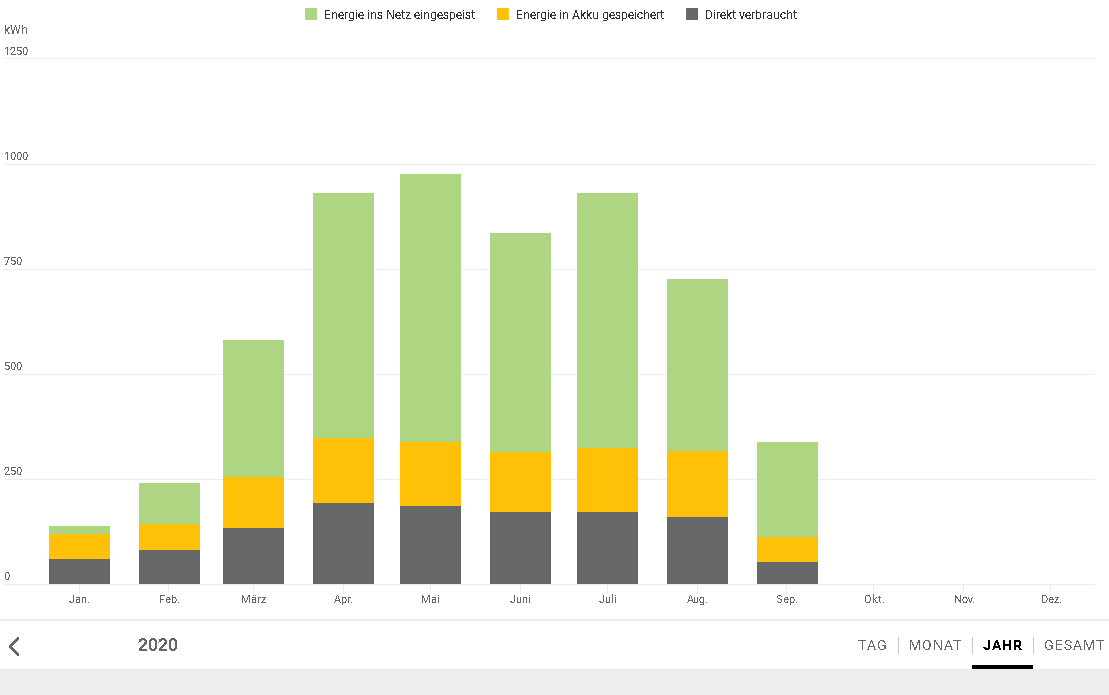Screen dimensions: 1109x695
Task: Click the '1000' y-axis value
Action: click(x=16, y=156)
